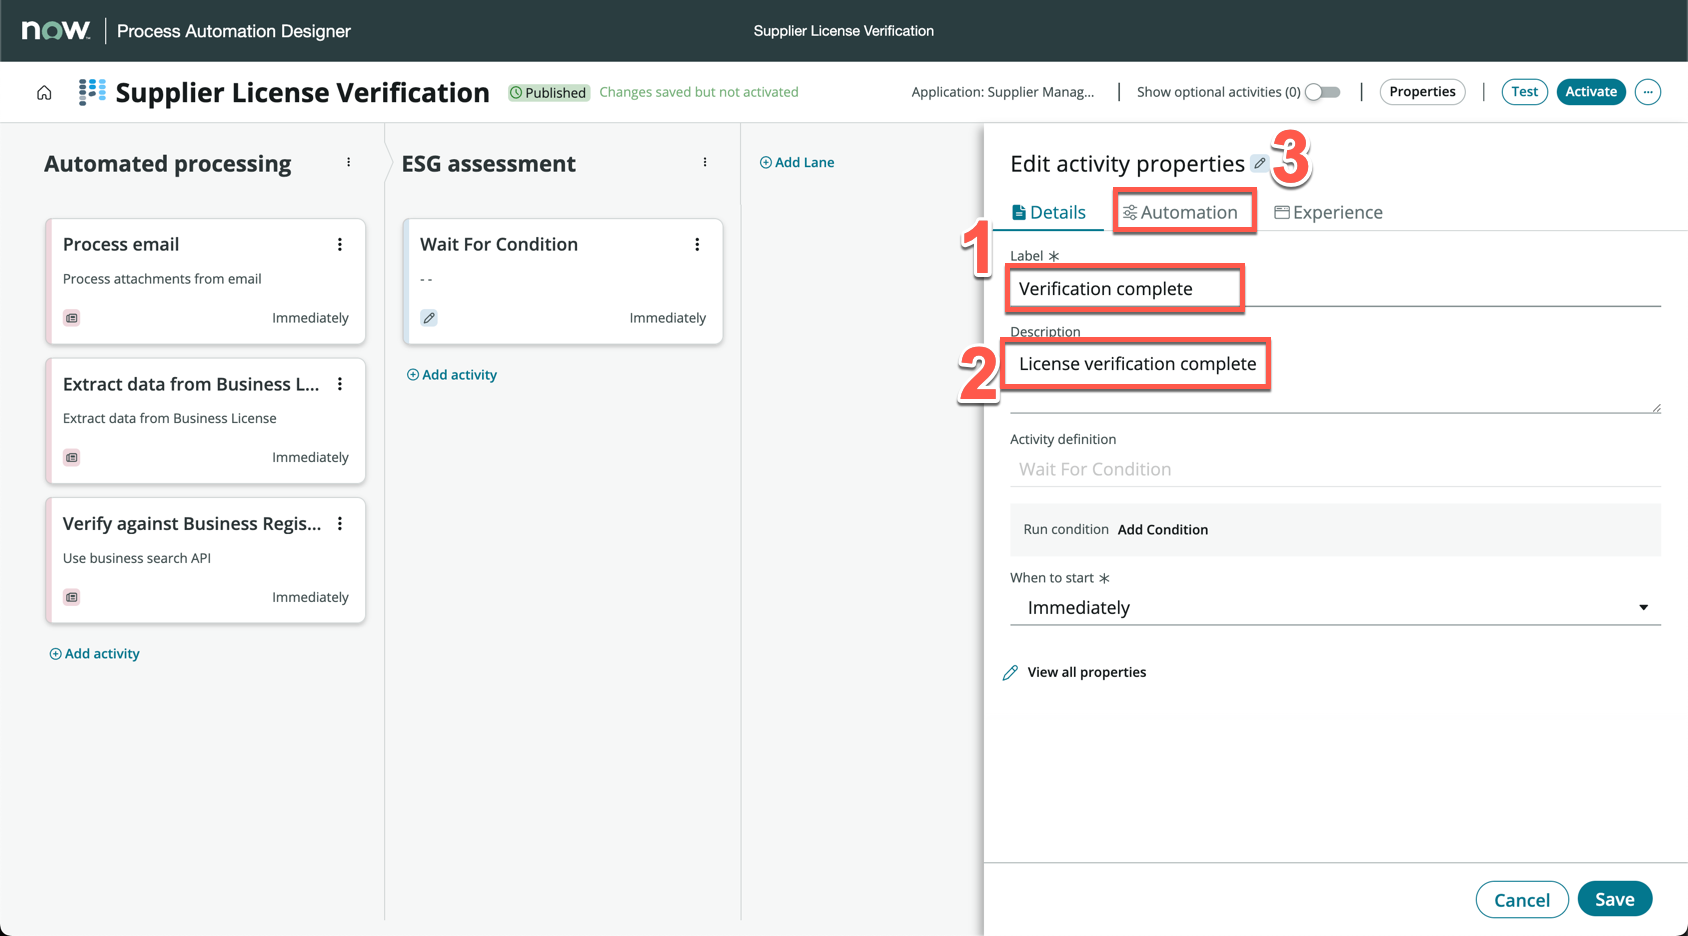Viewport: 1688px width, 936px height.
Task: Switch to the Experience tab
Action: click(x=1328, y=212)
